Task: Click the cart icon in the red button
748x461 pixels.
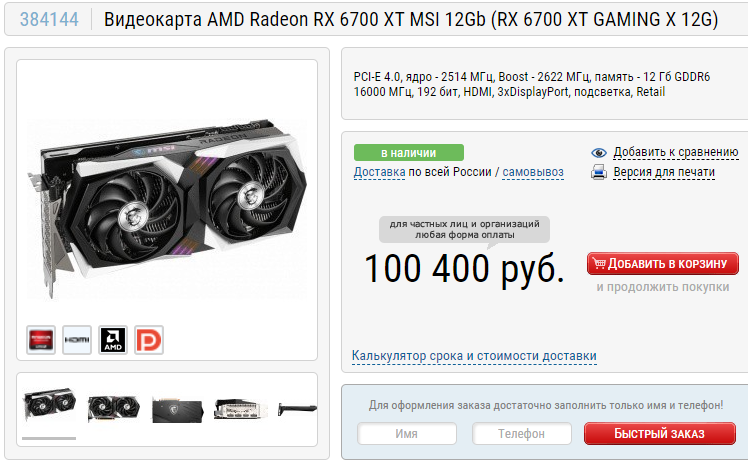Action: tap(599, 263)
